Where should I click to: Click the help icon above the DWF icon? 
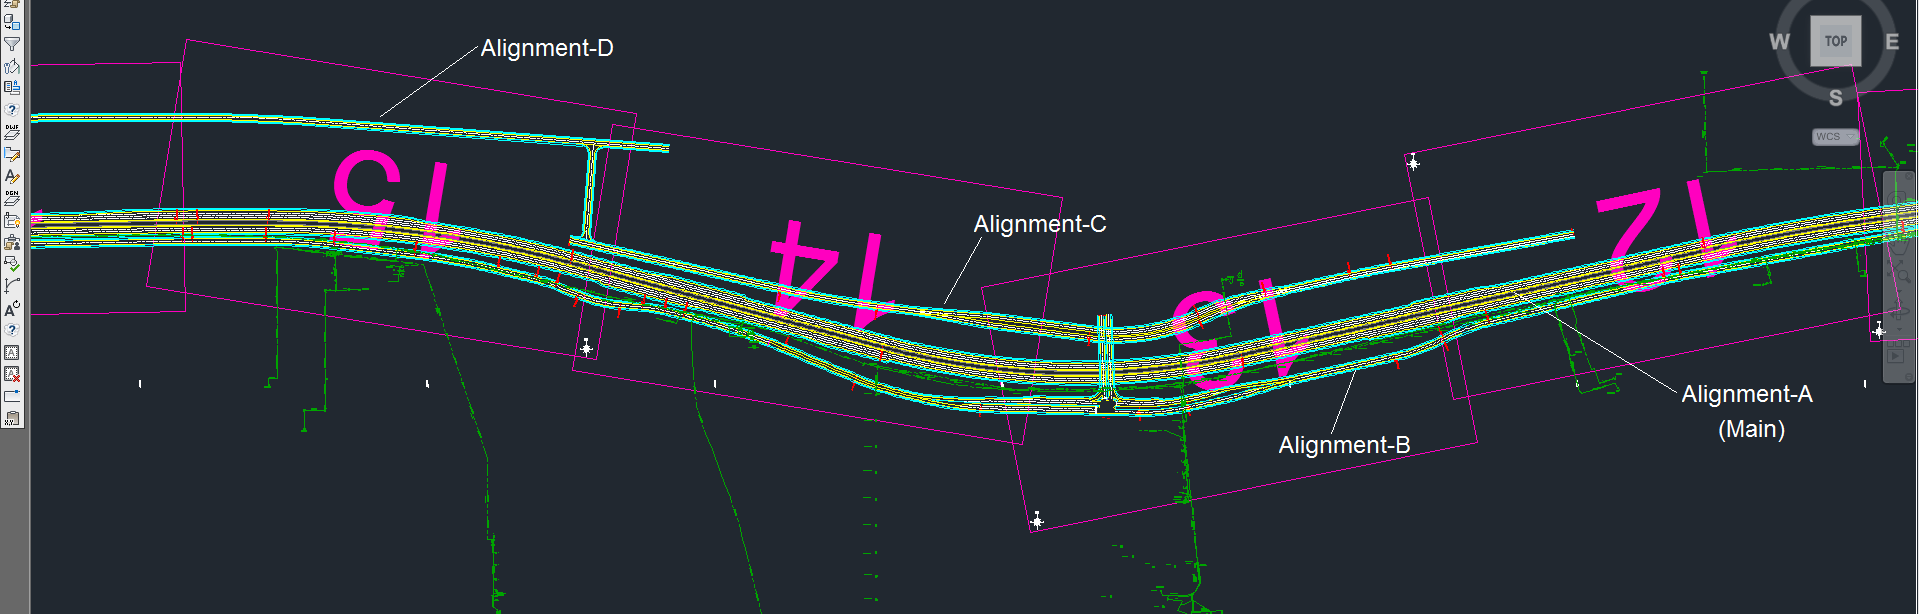tap(12, 110)
